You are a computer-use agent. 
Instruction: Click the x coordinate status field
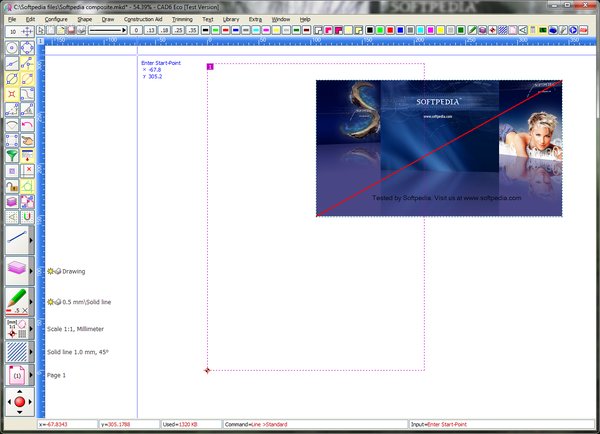pos(67,424)
